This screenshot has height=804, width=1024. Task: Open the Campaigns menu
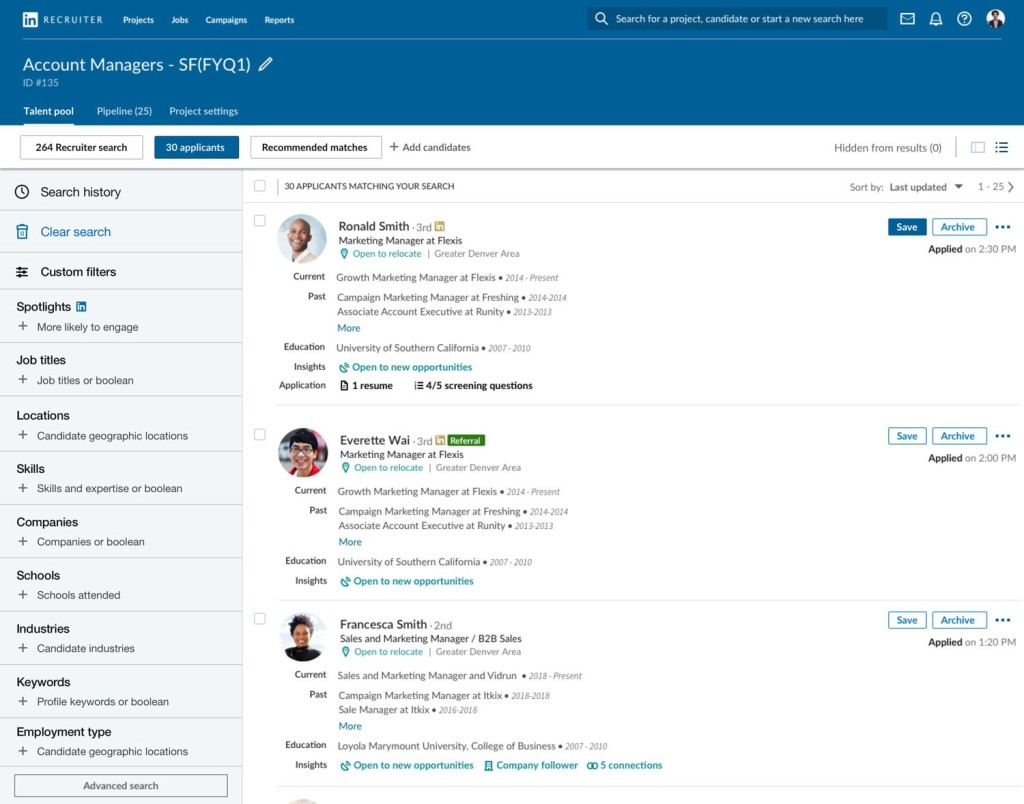point(226,20)
